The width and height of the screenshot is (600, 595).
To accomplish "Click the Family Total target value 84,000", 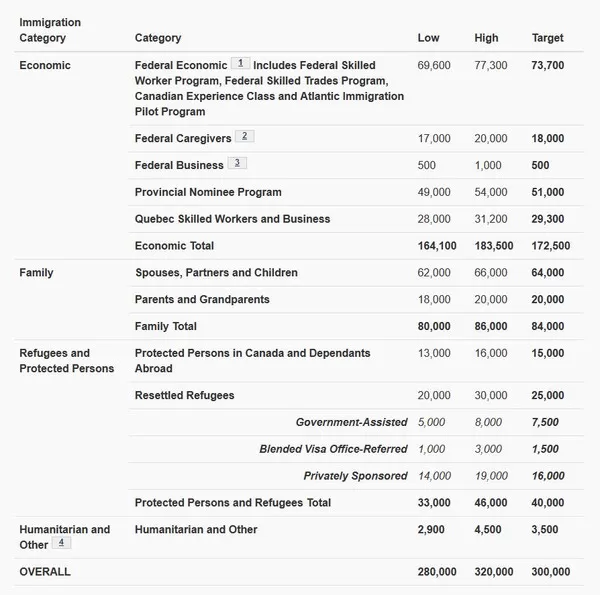I will coord(548,326).
